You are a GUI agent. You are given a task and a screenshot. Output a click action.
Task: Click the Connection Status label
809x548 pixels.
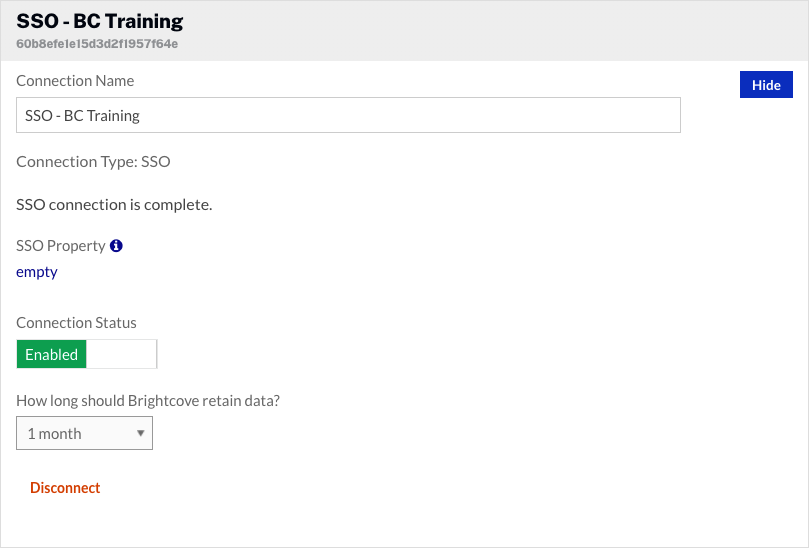click(76, 323)
